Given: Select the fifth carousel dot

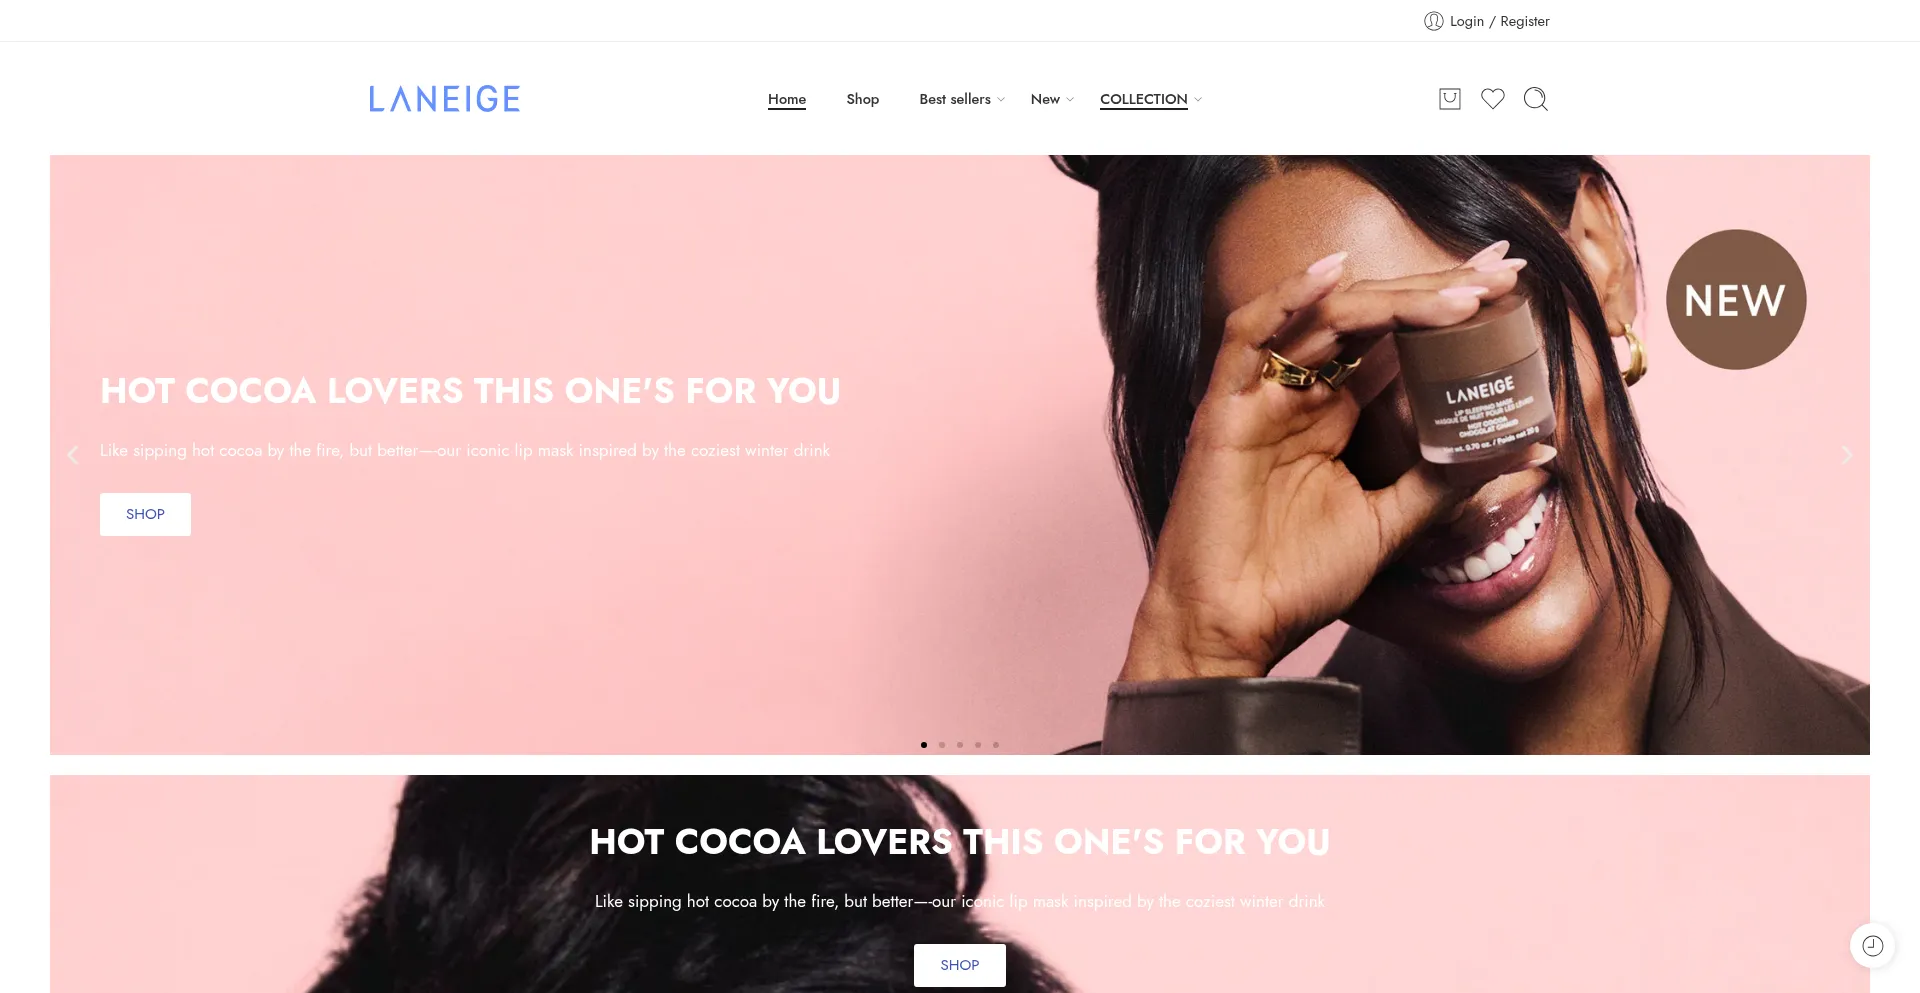Looking at the screenshot, I should 996,745.
